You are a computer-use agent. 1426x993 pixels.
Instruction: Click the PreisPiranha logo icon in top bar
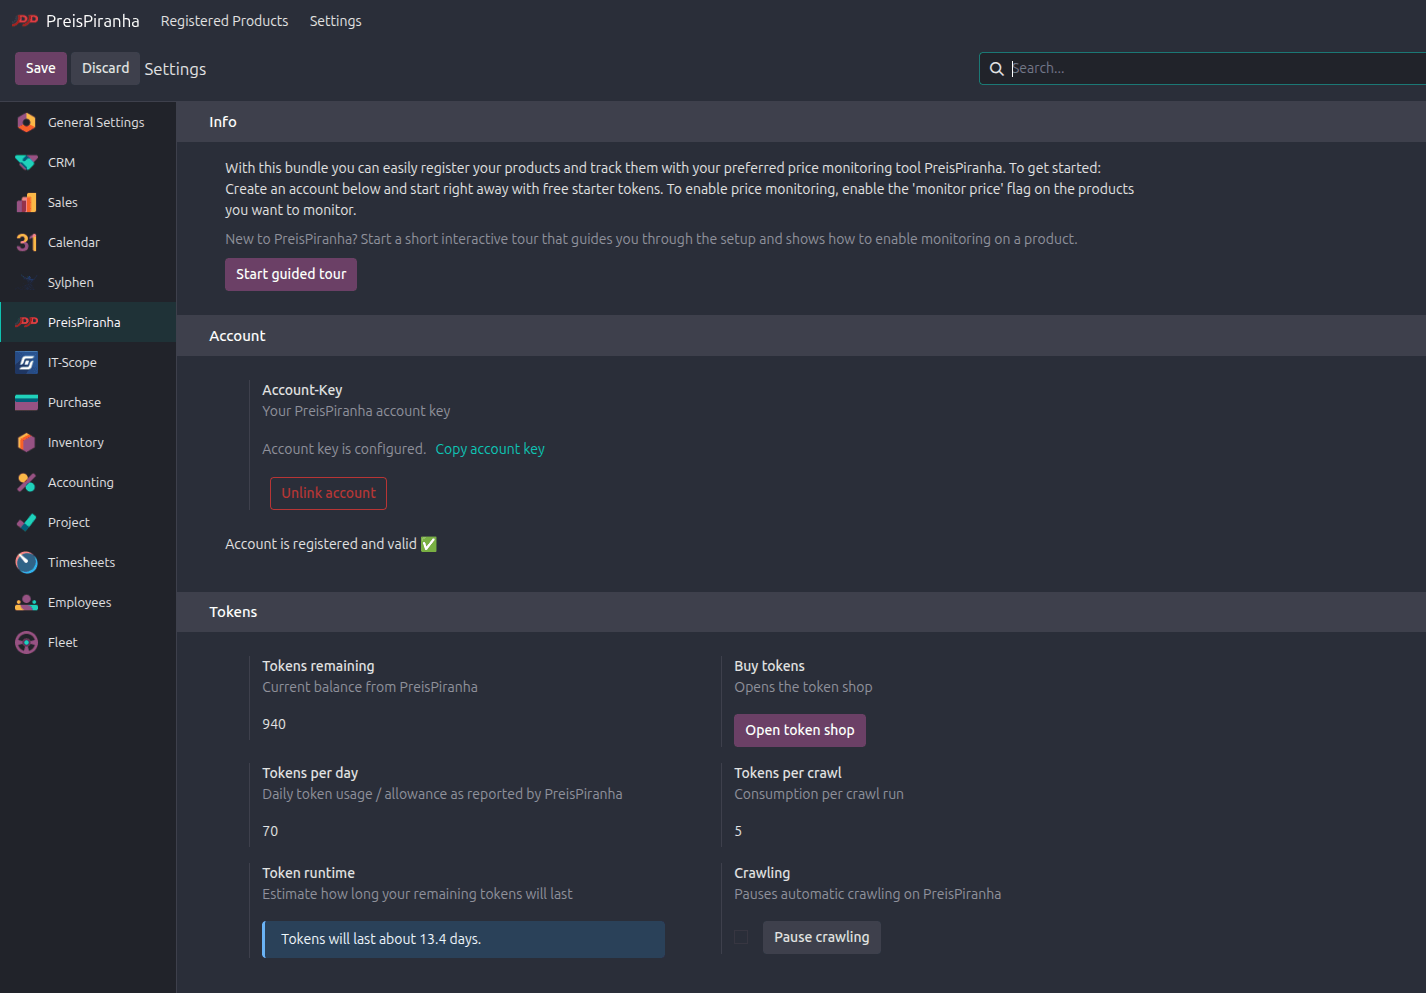tap(25, 20)
